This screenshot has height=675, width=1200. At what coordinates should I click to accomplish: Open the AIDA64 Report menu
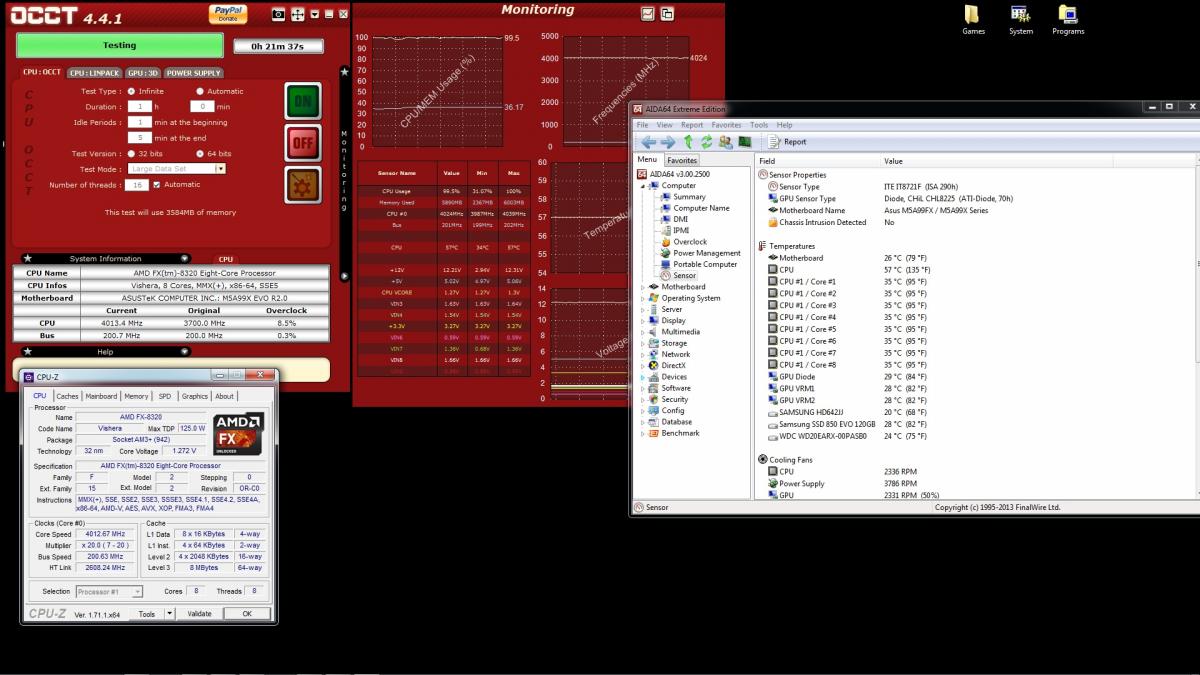692,125
